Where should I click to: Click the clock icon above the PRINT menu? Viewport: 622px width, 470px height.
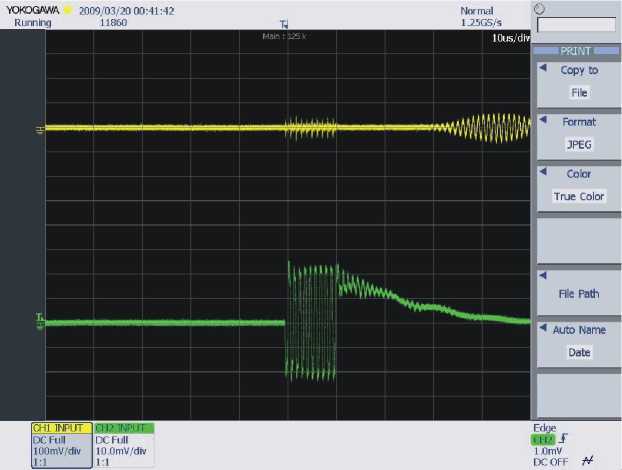pyautogui.click(x=541, y=9)
